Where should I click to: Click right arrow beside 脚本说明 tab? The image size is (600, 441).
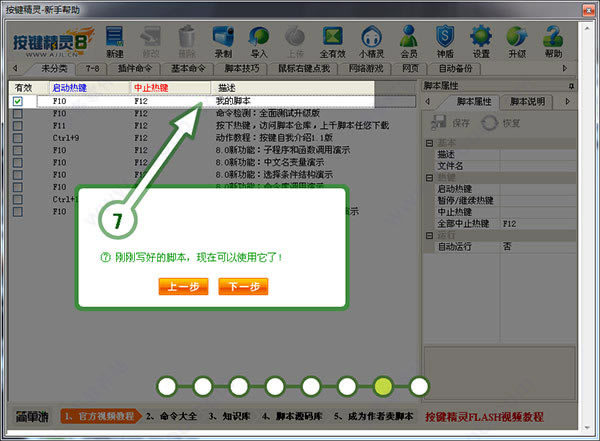click(567, 101)
